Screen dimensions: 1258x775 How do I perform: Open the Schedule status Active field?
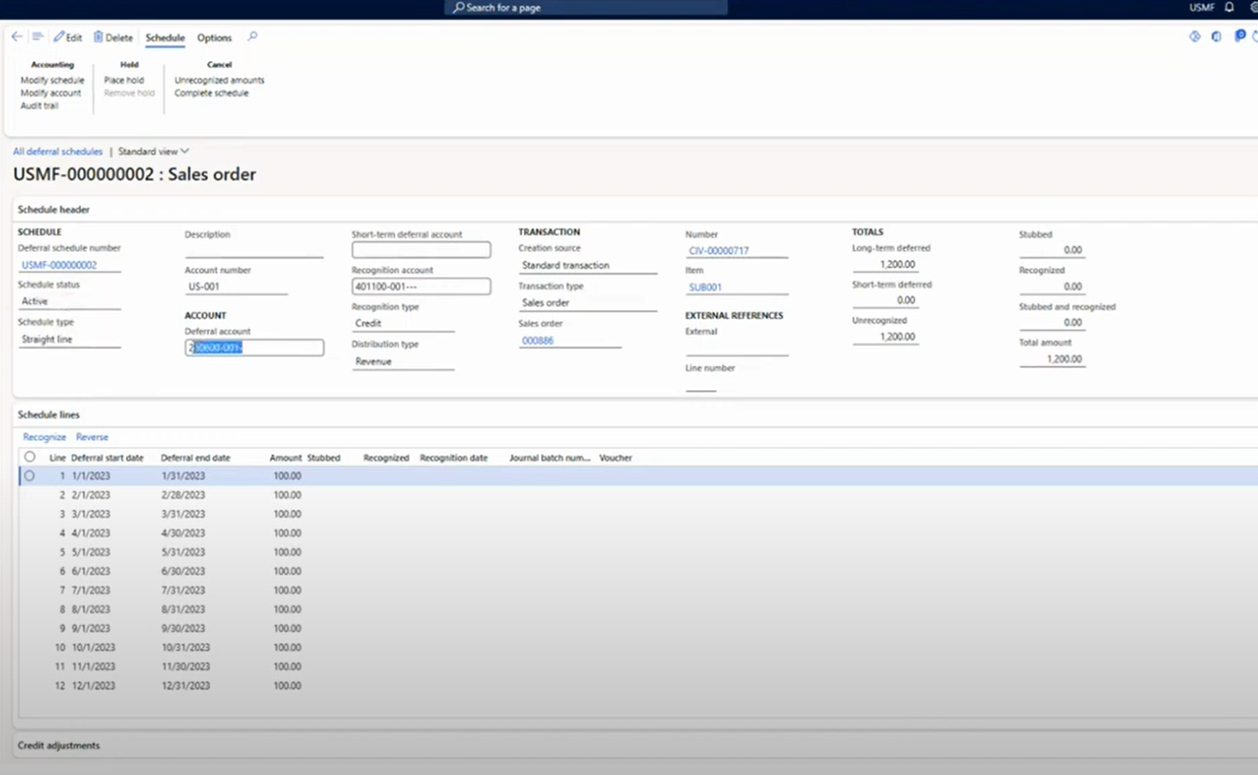click(x=69, y=302)
